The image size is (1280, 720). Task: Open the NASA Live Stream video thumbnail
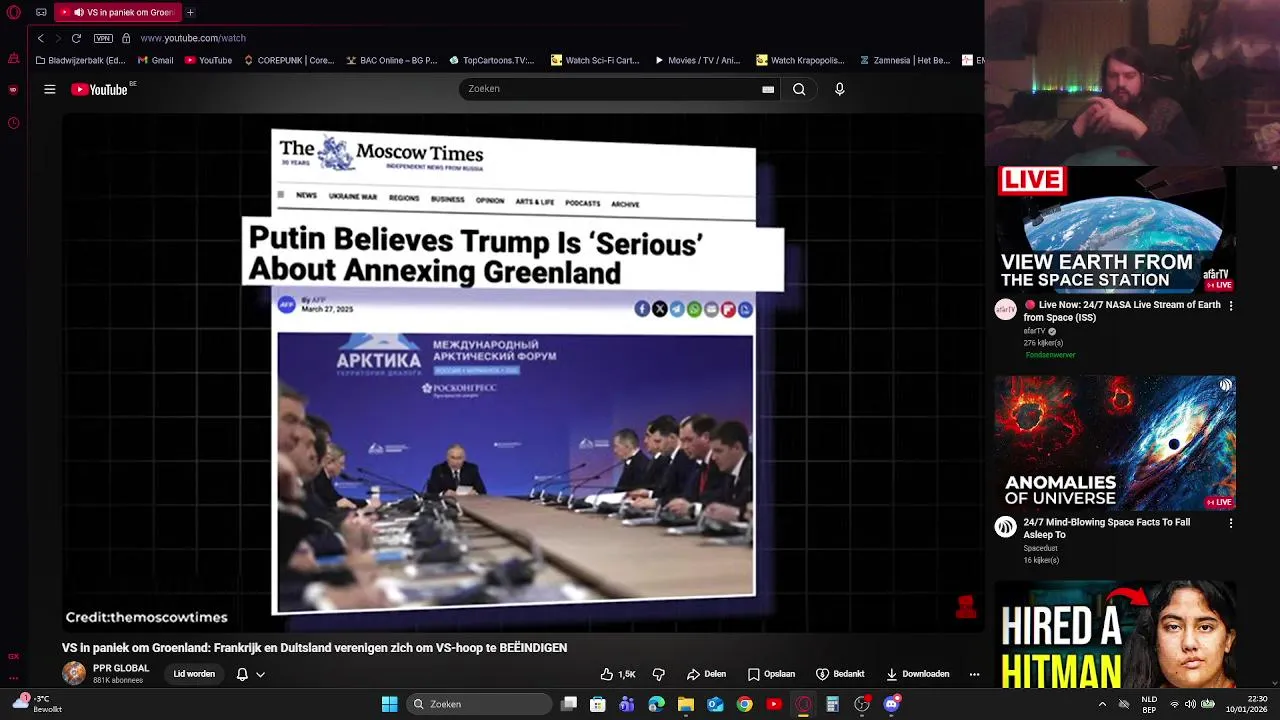(1115, 228)
